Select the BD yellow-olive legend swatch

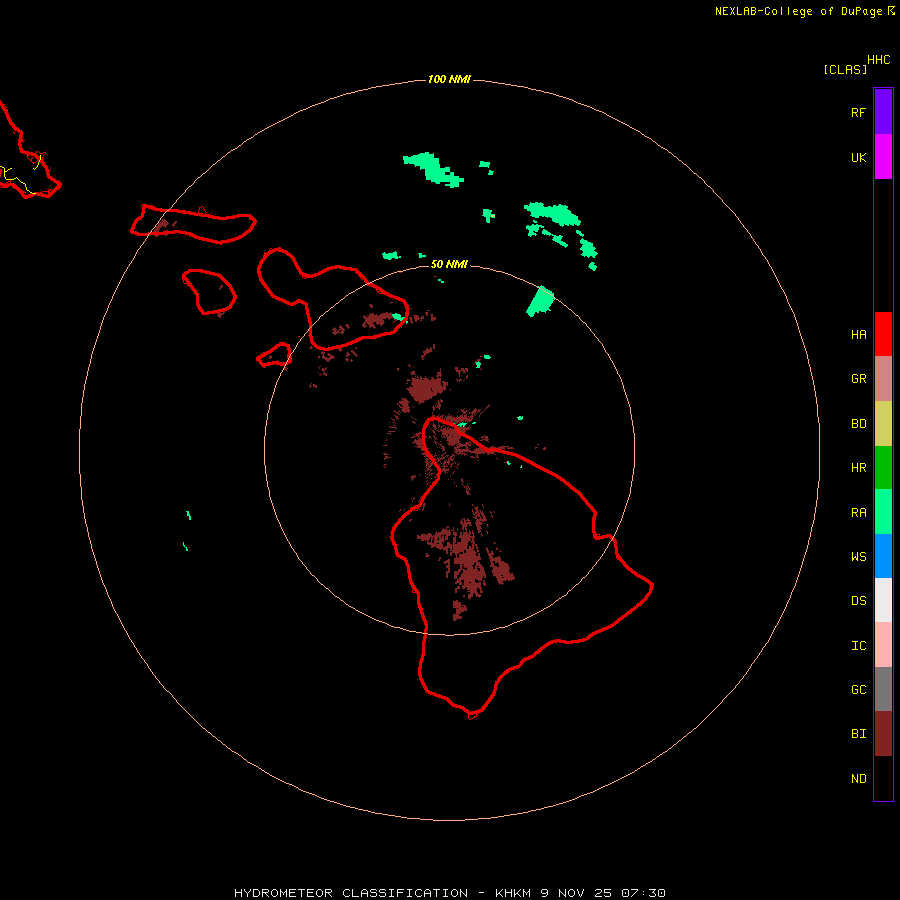883,423
